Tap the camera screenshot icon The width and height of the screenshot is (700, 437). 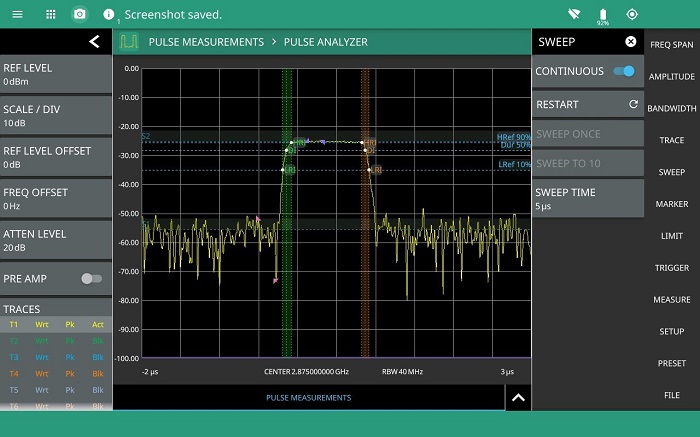coord(79,14)
